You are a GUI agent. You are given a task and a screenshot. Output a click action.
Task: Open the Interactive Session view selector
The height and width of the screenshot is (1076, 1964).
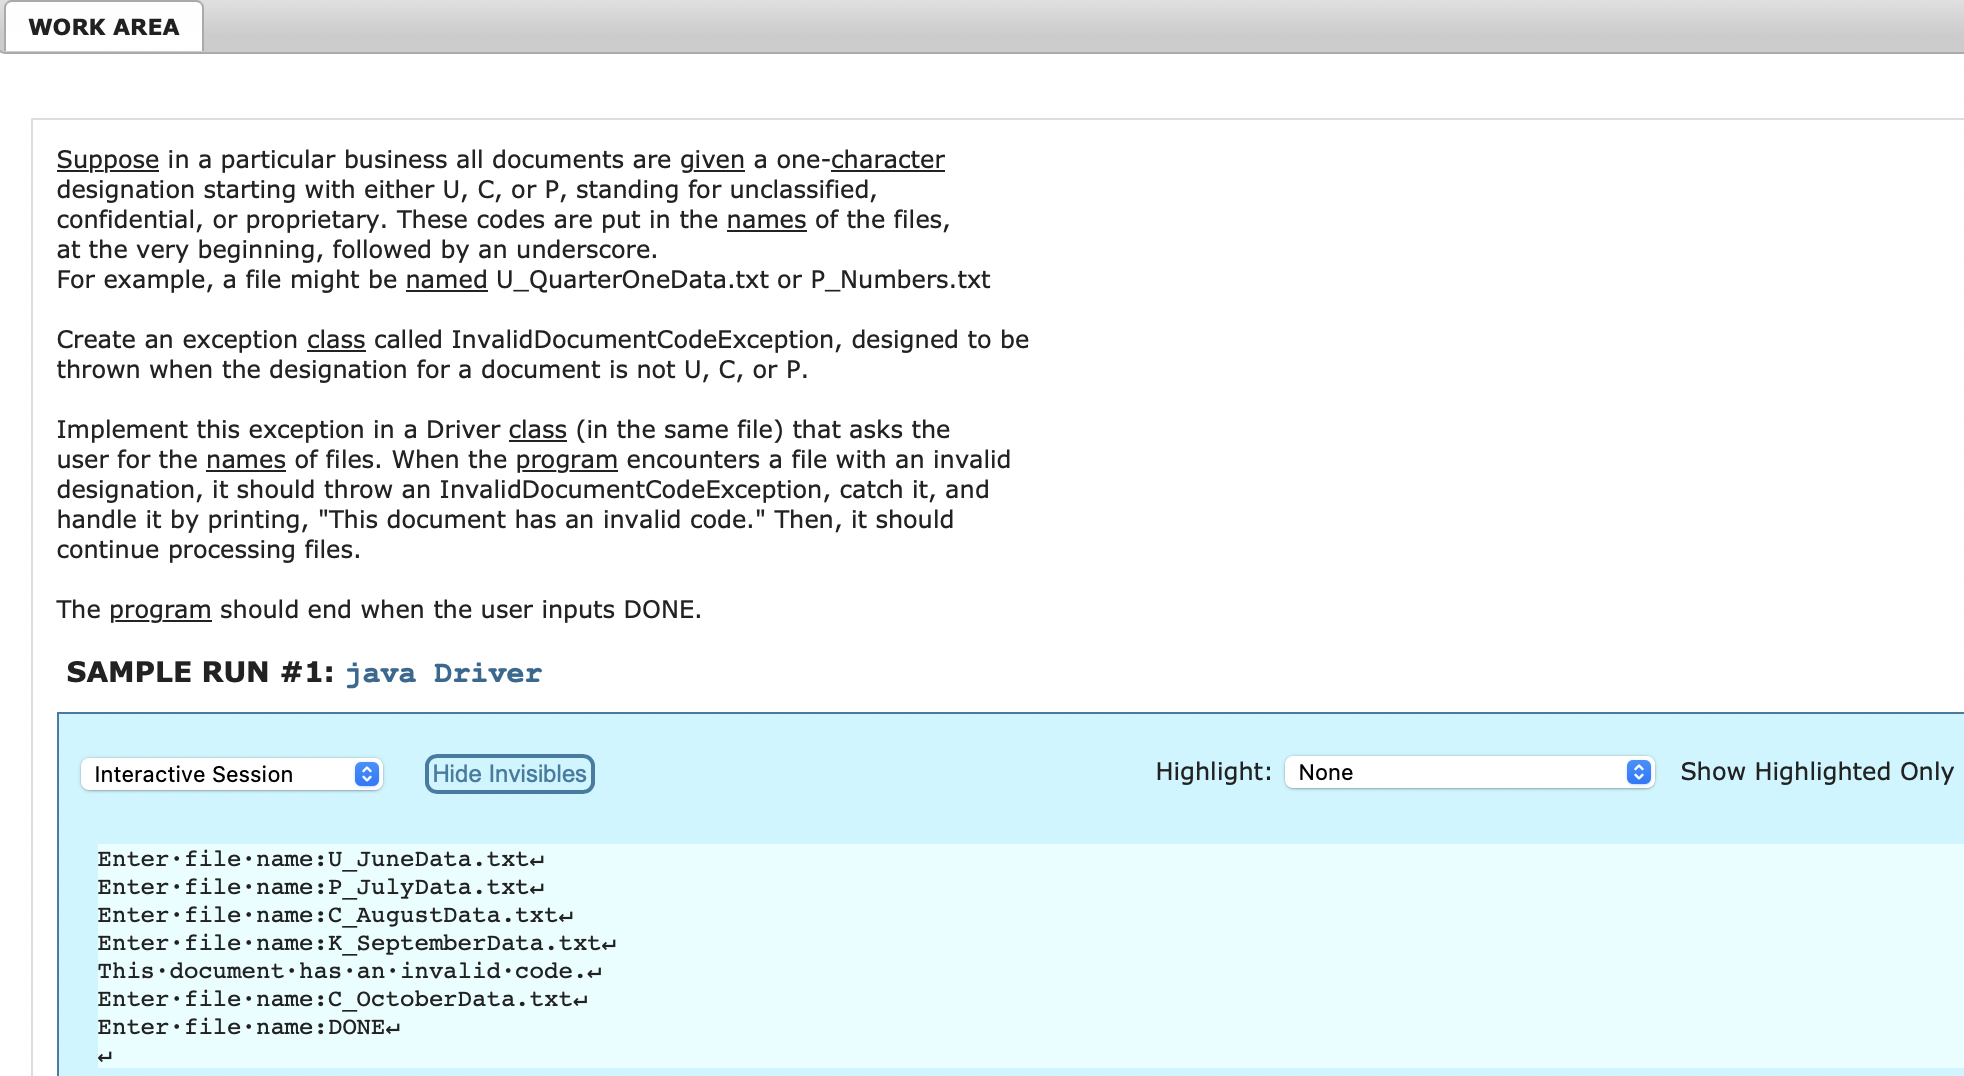tap(231, 773)
